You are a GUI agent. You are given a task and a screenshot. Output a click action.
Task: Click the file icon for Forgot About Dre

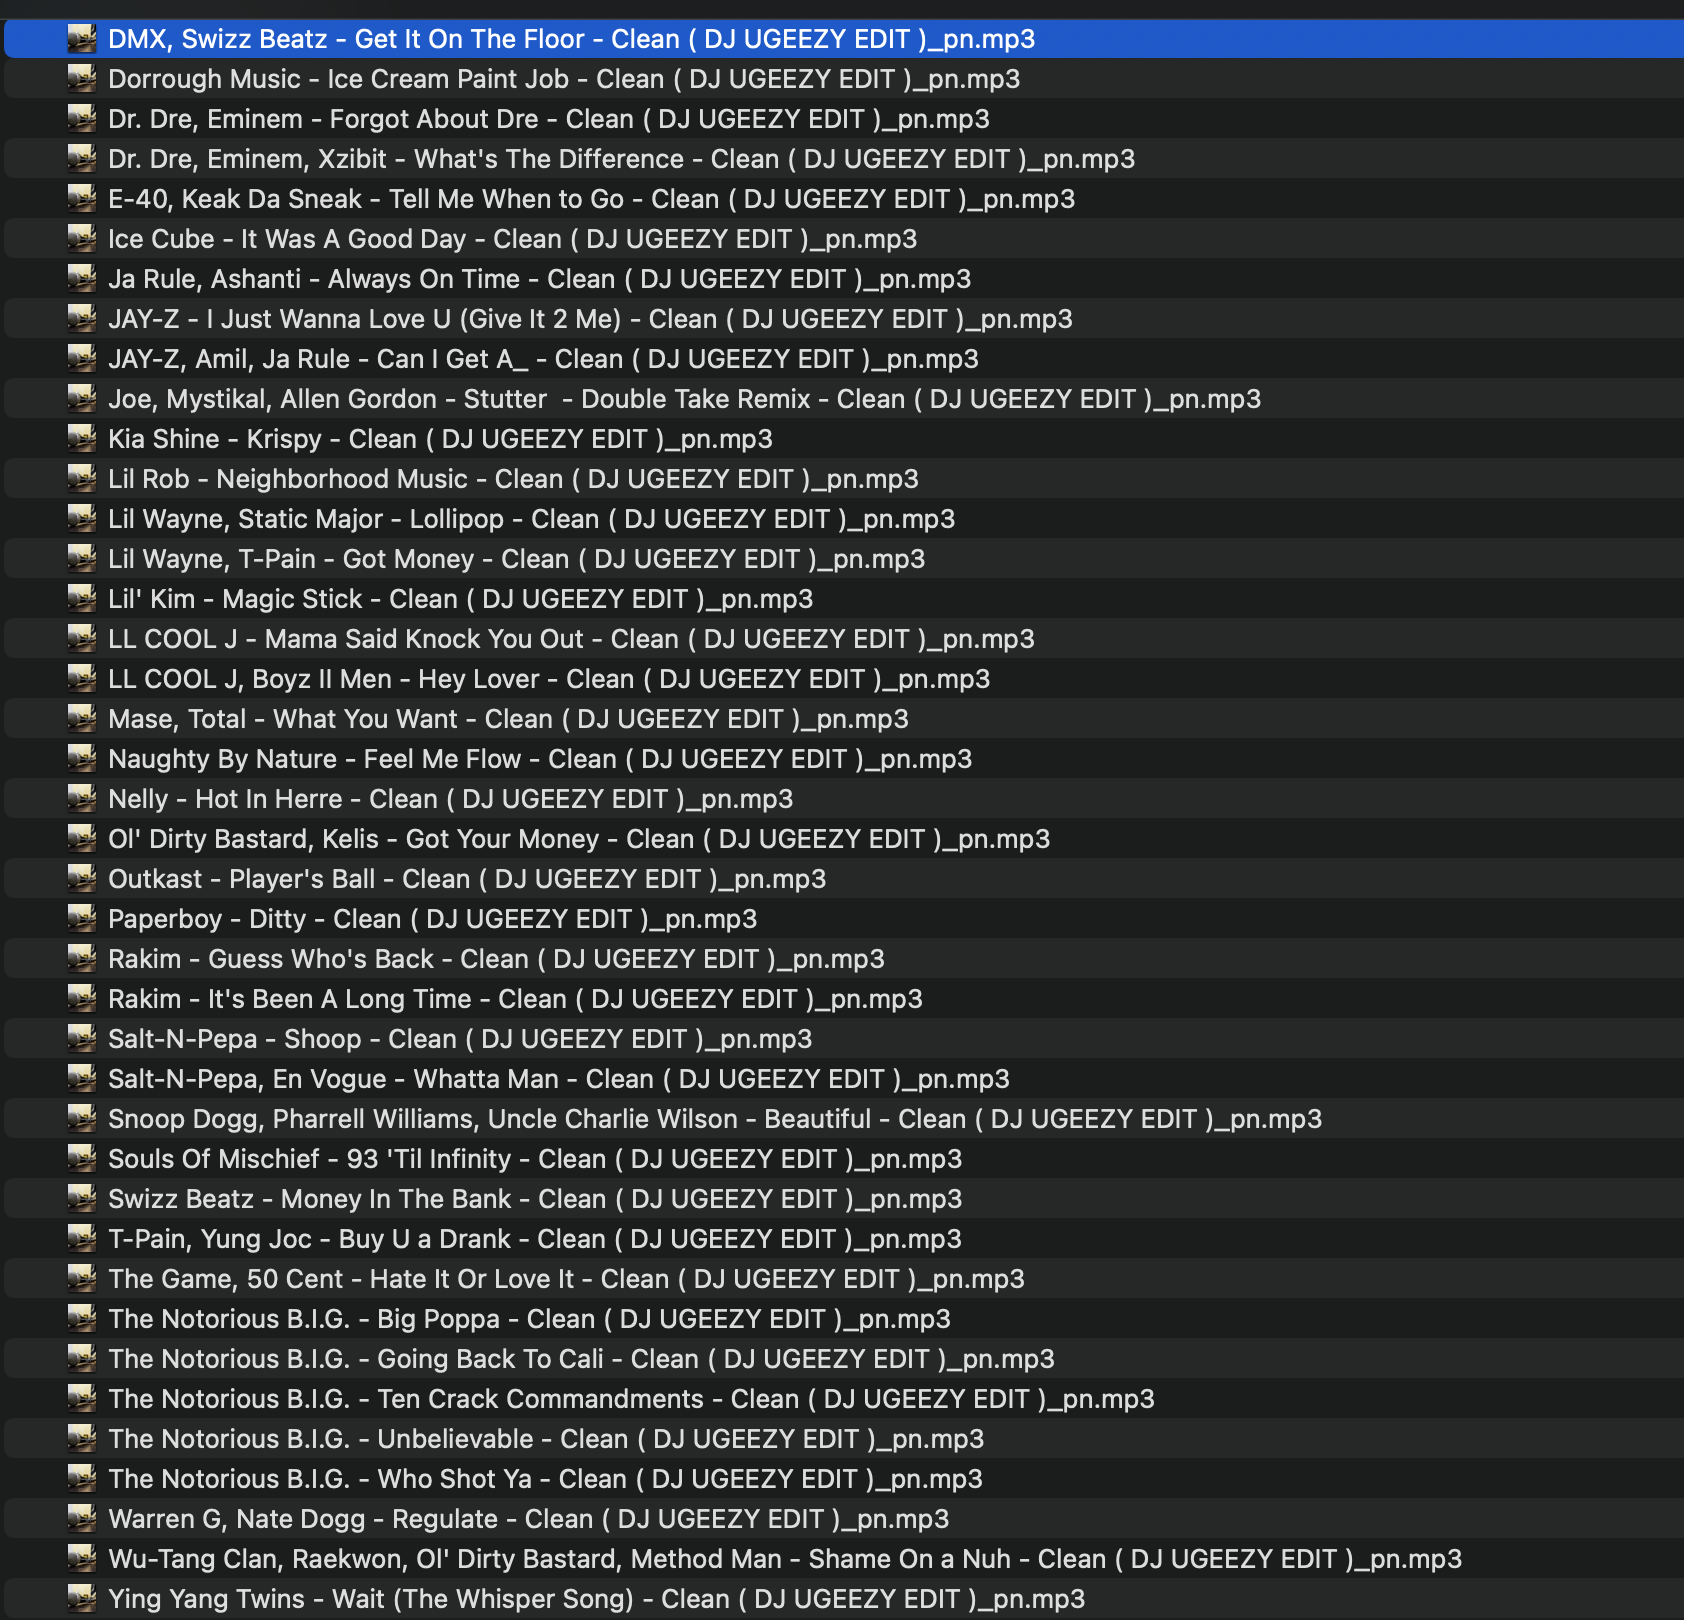click(82, 119)
